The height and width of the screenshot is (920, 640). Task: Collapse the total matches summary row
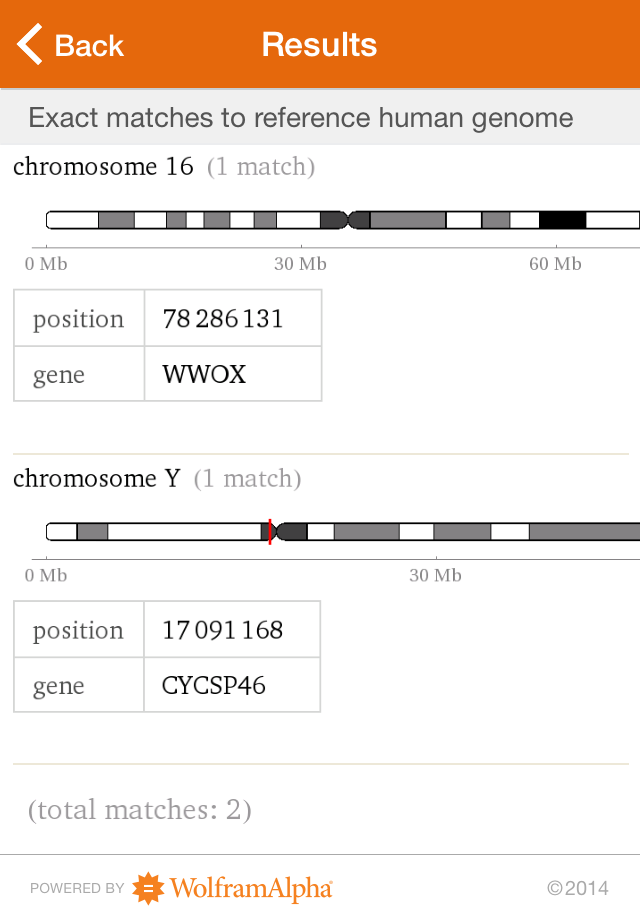139,810
